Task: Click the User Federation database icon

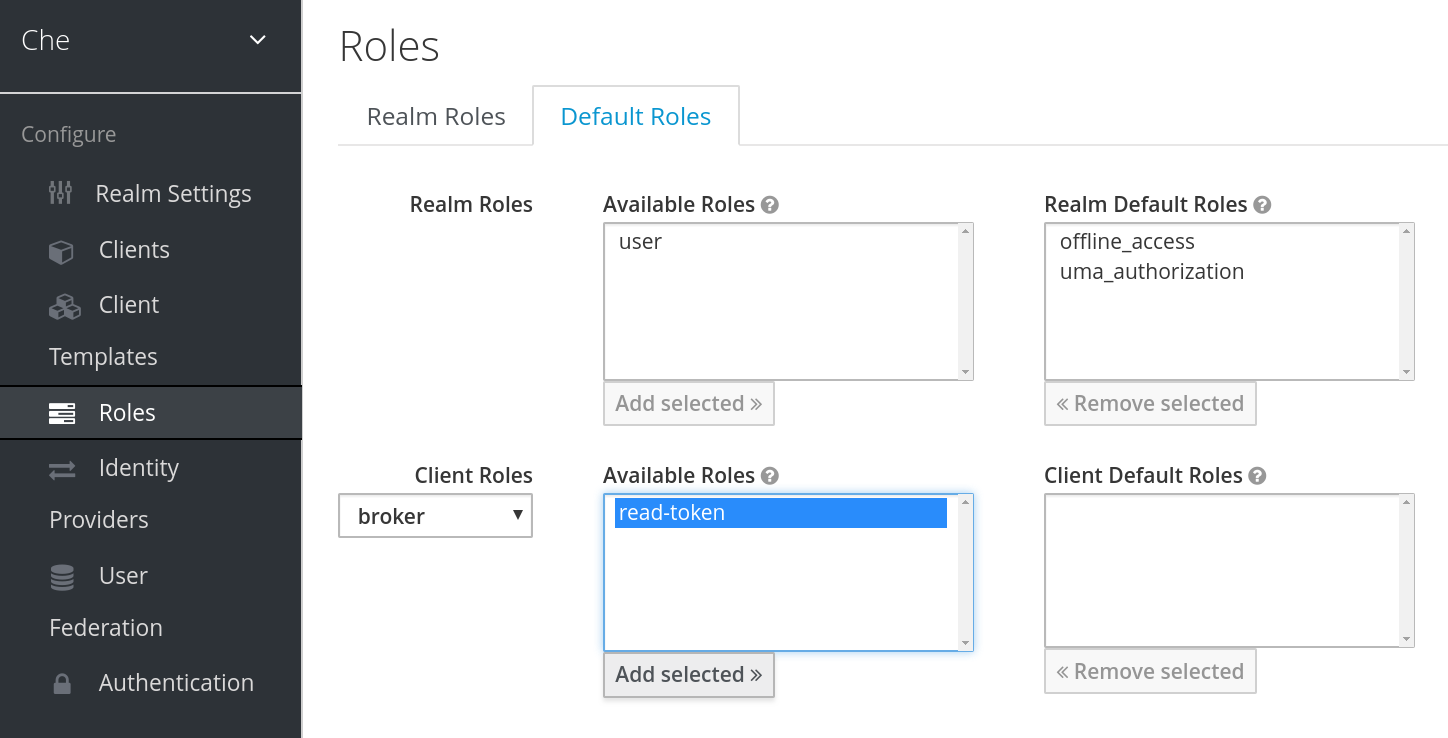Action: tap(62, 577)
